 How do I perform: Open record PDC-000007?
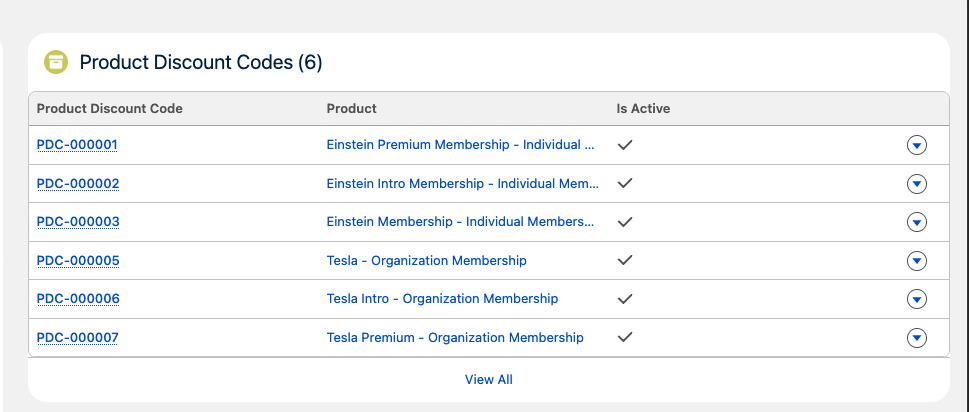77,338
